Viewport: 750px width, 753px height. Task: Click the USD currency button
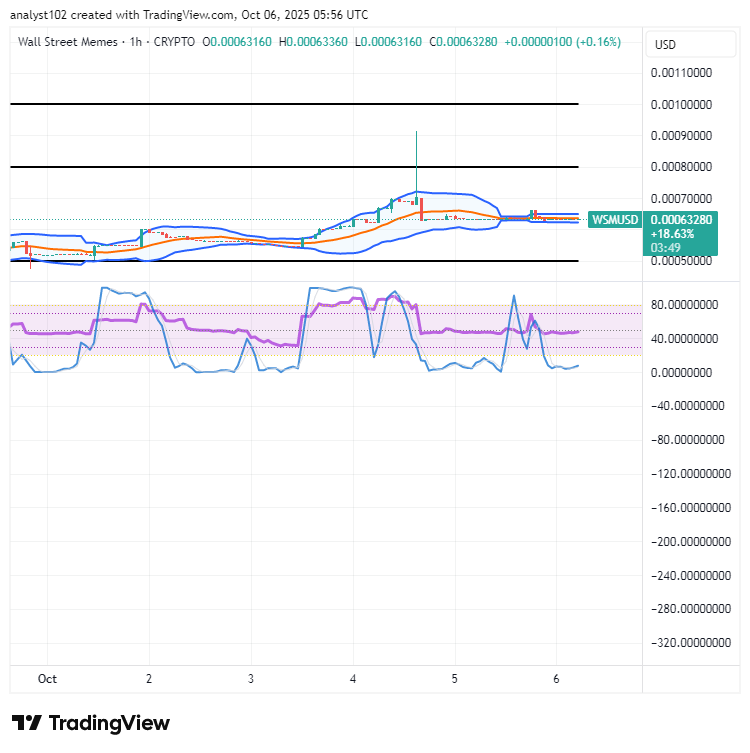690,45
